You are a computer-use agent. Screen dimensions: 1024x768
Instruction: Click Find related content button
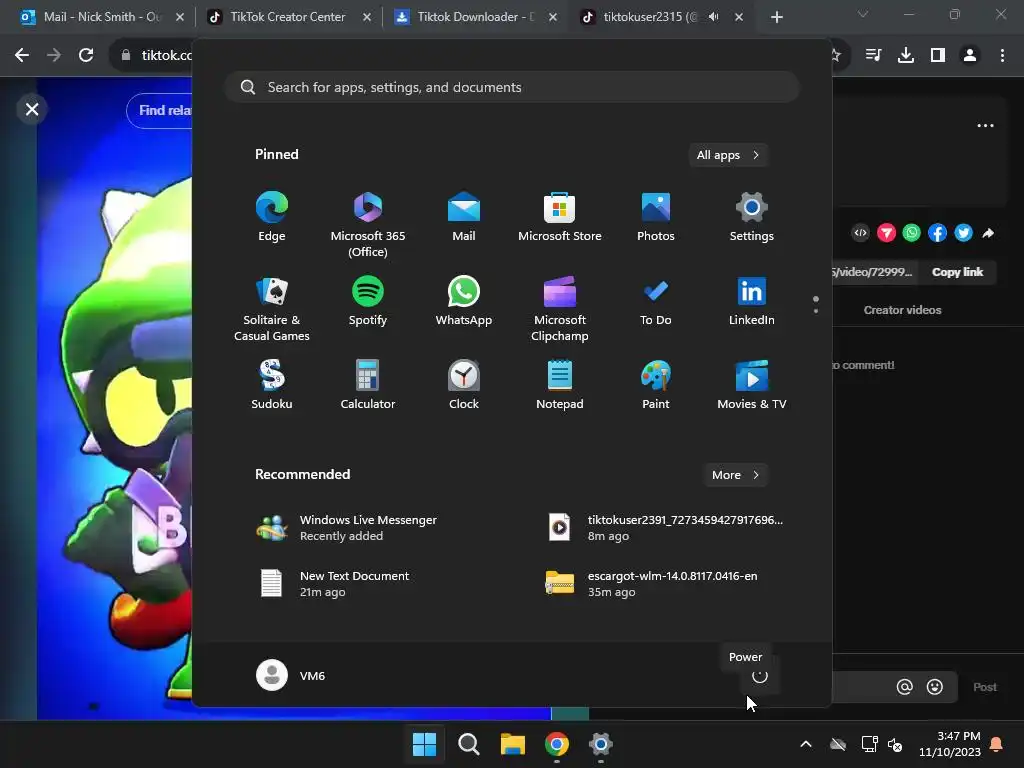point(160,110)
